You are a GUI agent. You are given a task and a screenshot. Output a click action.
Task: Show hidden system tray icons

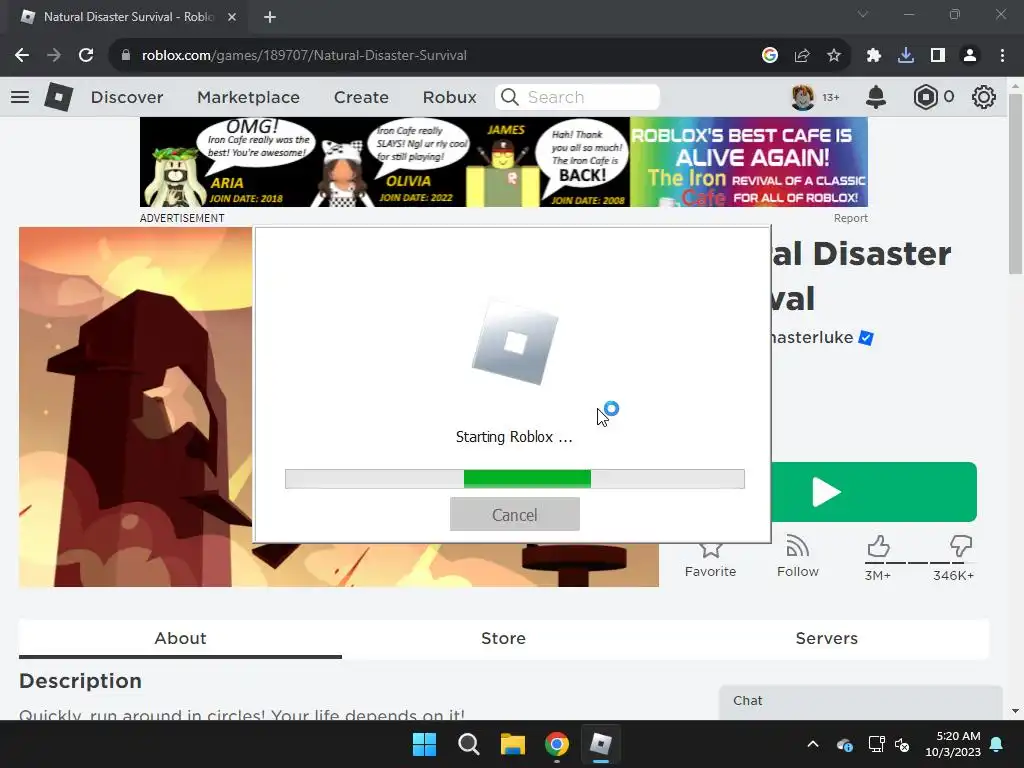(813, 744)
